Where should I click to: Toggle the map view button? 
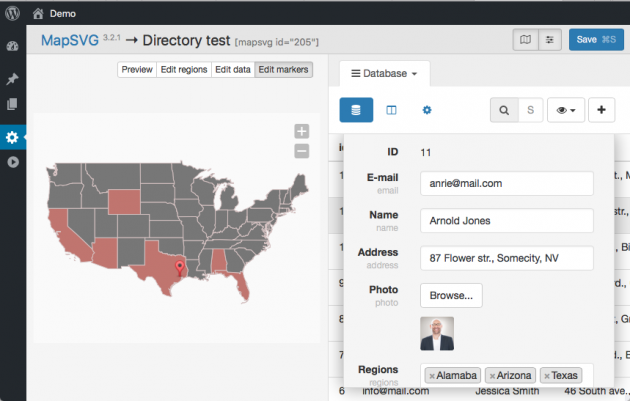pos(525,40)
